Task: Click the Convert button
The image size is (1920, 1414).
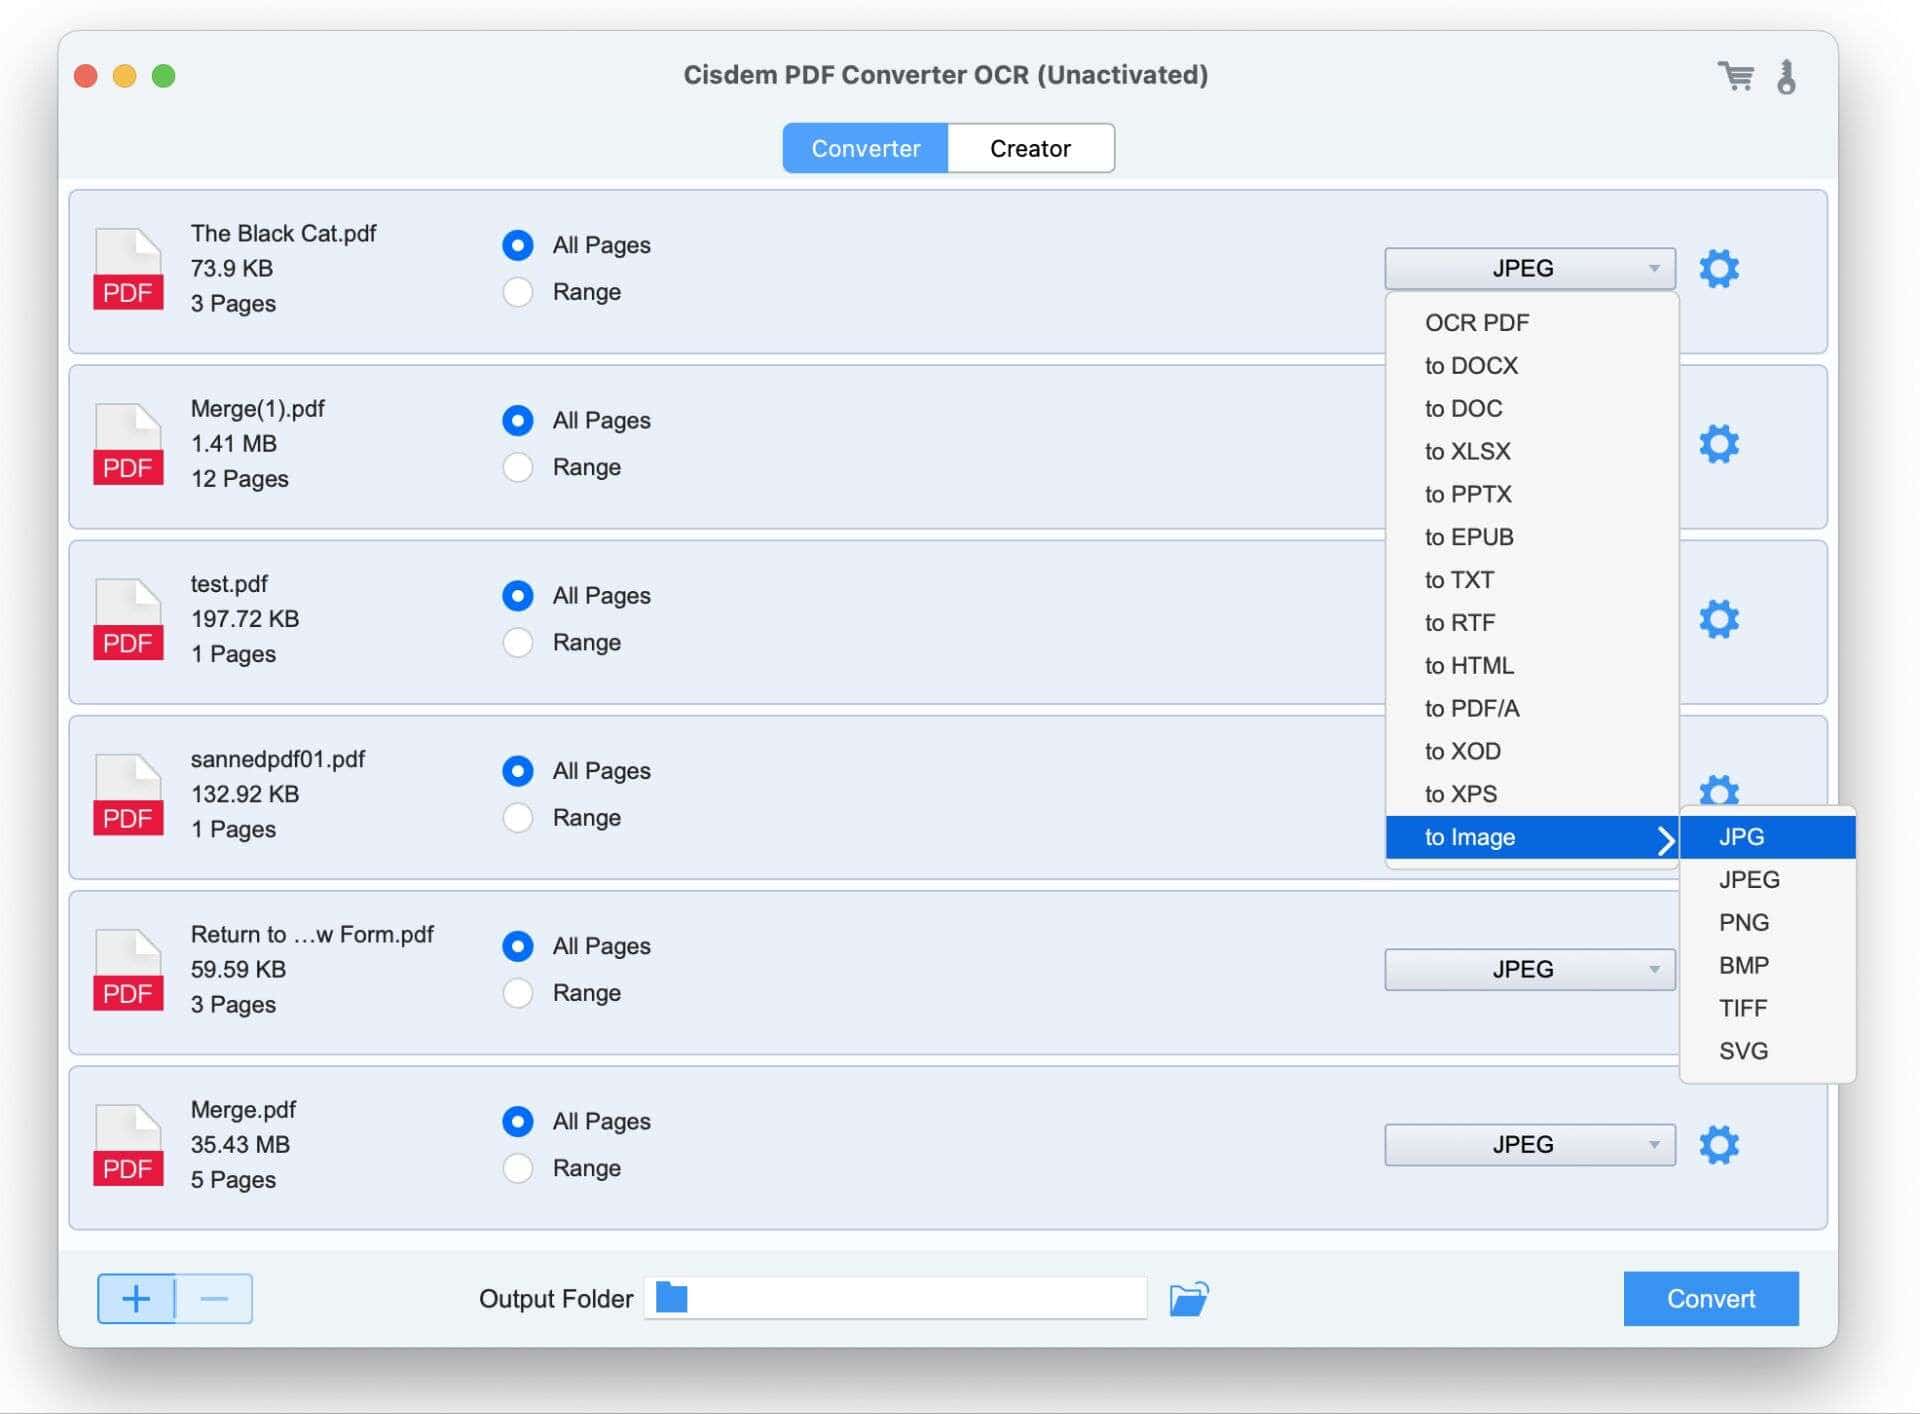Action: coord(1711,1298)
